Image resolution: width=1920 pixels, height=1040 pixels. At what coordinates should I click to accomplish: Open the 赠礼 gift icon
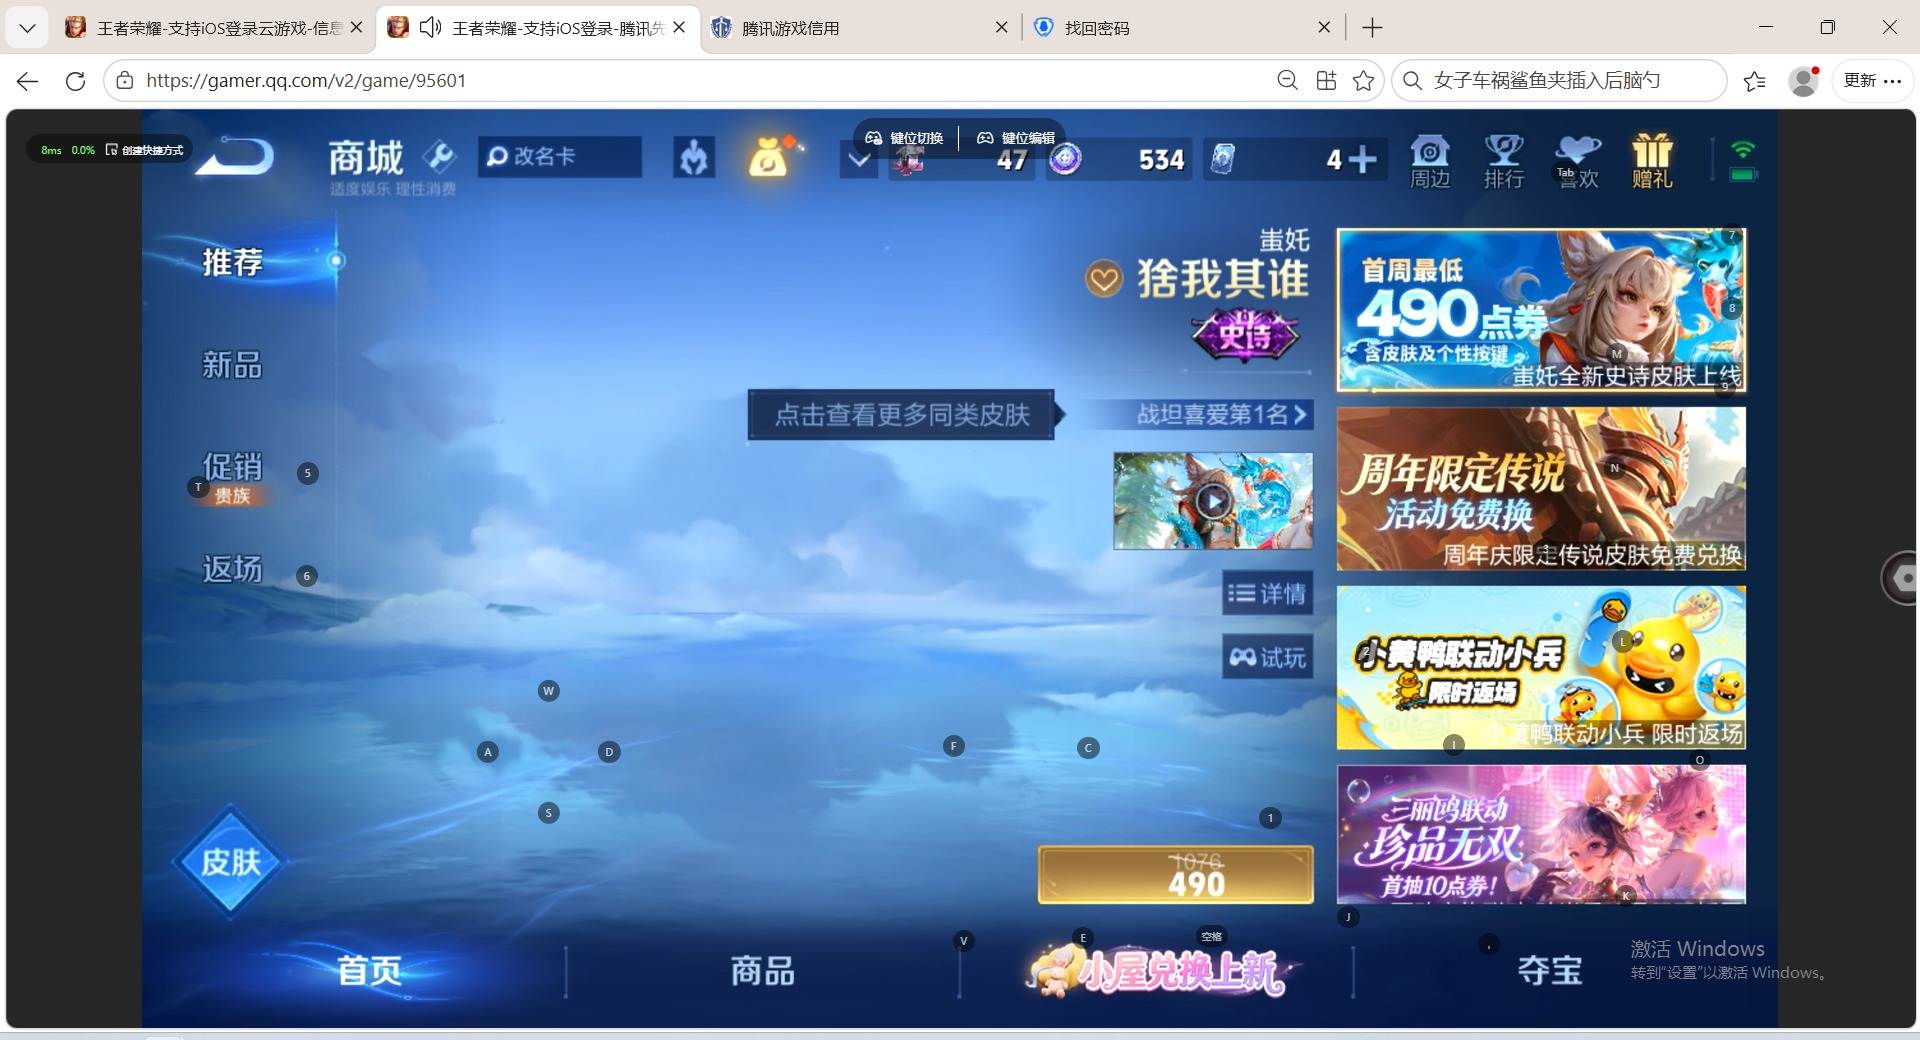1652,161
